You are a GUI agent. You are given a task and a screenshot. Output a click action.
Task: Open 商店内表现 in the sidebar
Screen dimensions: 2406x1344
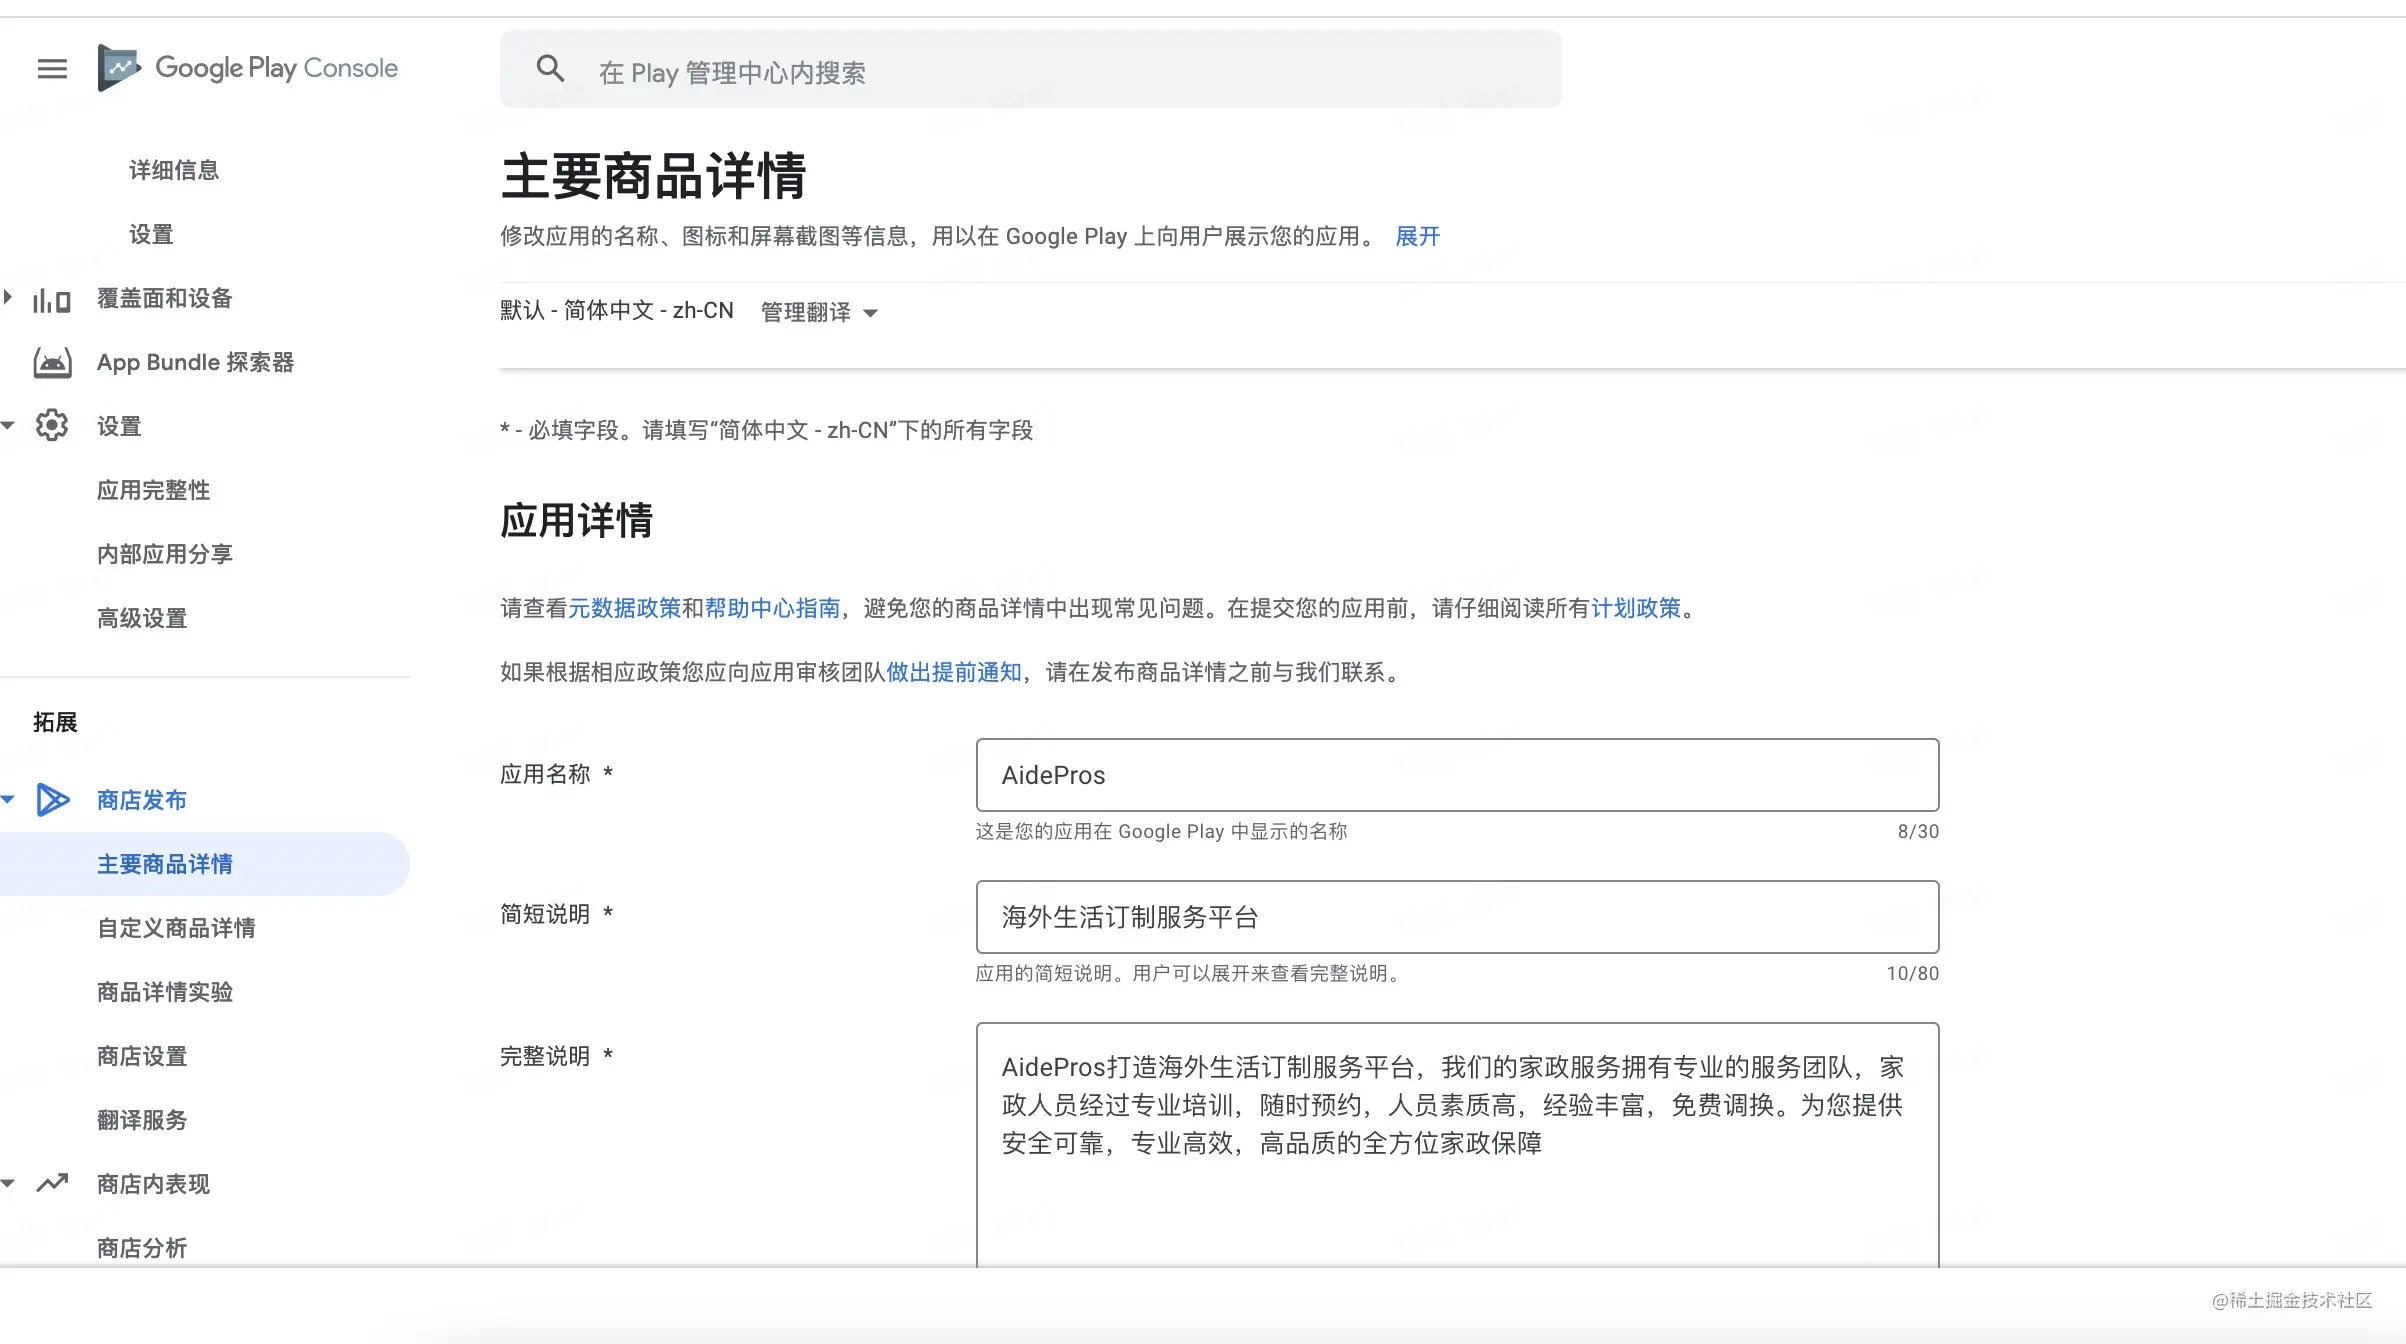coord(153,1185)
